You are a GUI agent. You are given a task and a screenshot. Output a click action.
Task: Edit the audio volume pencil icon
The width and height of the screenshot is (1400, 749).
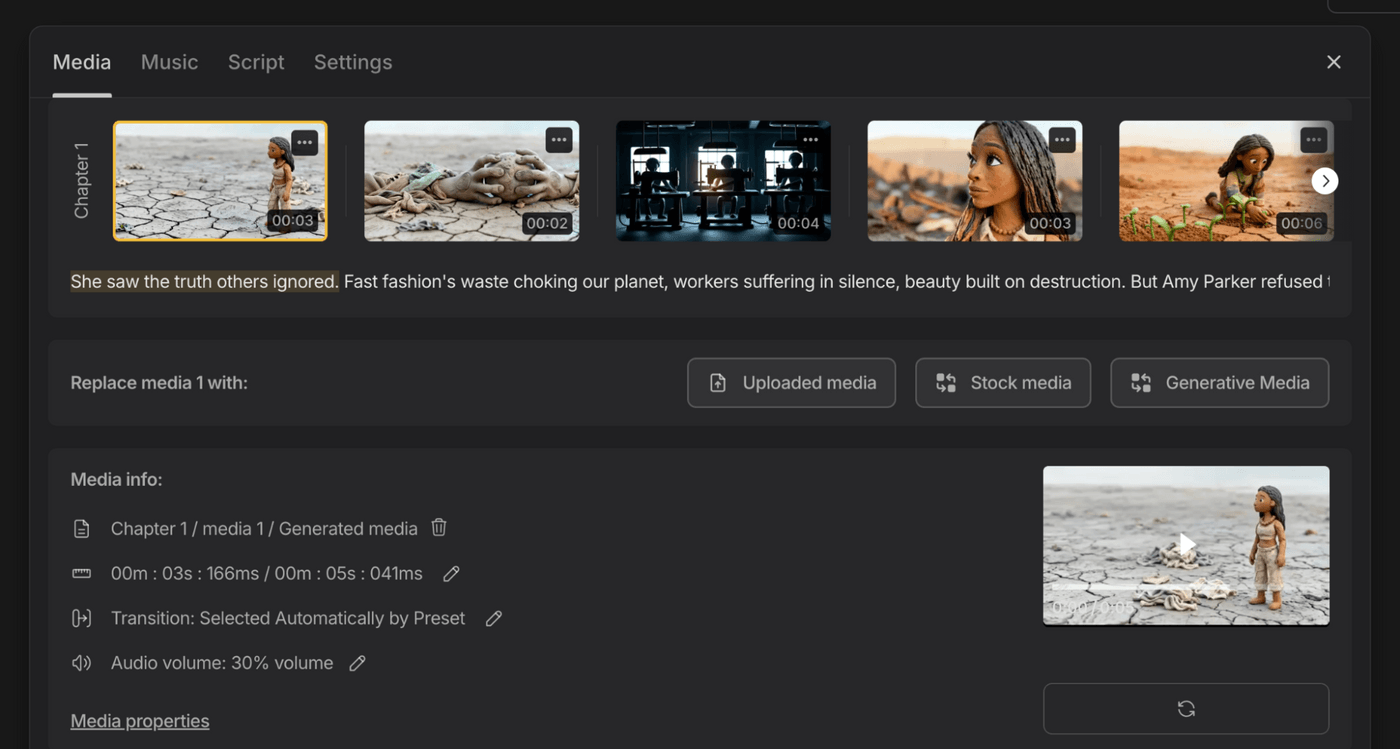click(357, 663)
